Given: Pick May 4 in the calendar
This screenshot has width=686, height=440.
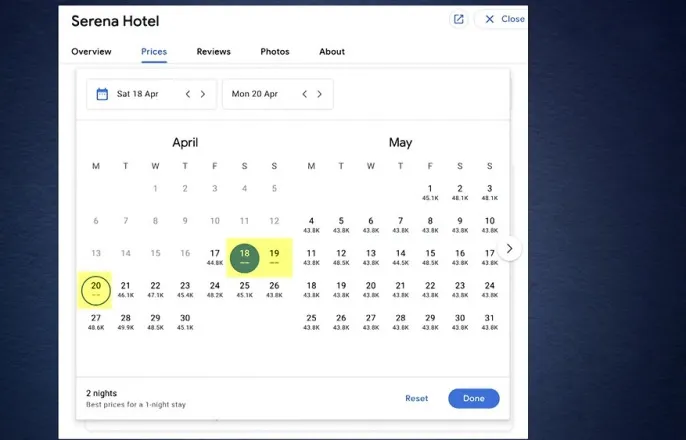Looking at the screenshot, I should click(311, 225).
